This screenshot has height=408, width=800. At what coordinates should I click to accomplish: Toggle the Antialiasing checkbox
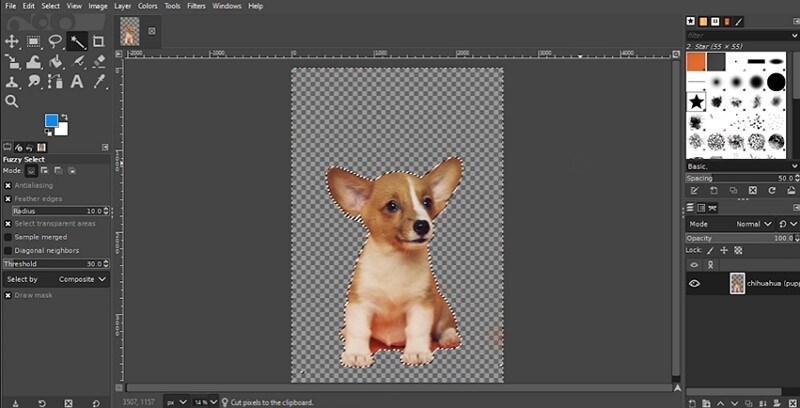8,186
